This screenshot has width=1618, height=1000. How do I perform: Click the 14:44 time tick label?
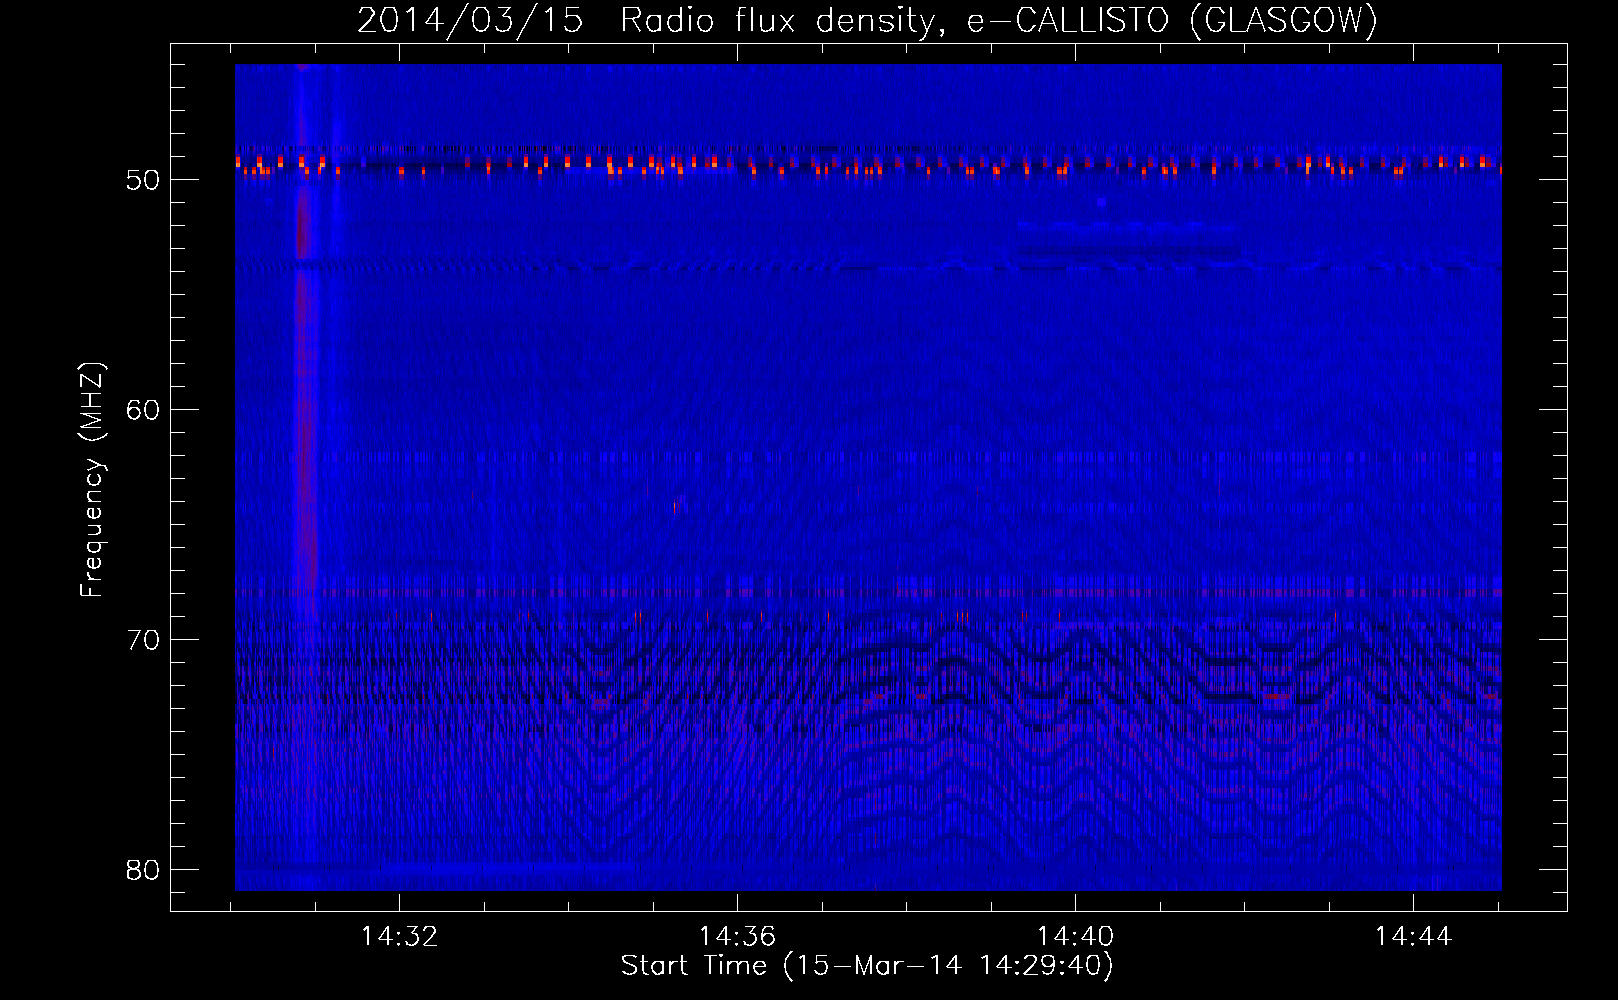coord(1413,937)
